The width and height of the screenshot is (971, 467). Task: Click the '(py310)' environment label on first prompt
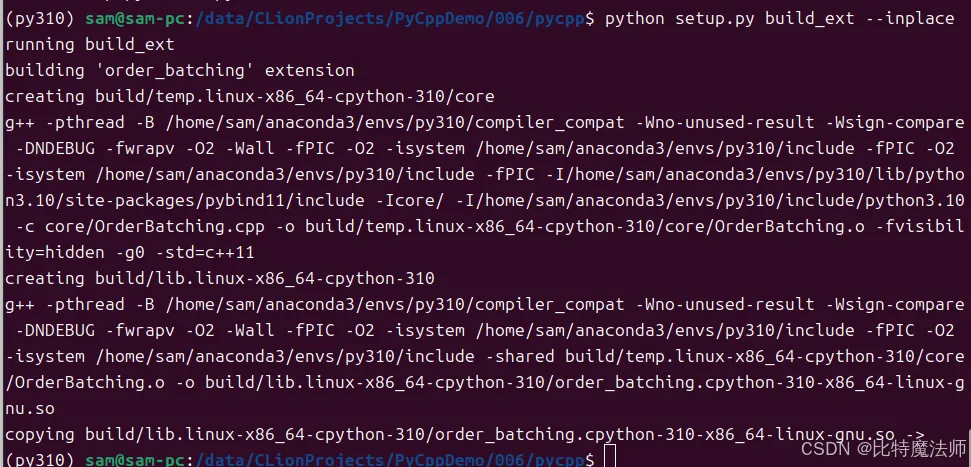[x=40, y=19]
